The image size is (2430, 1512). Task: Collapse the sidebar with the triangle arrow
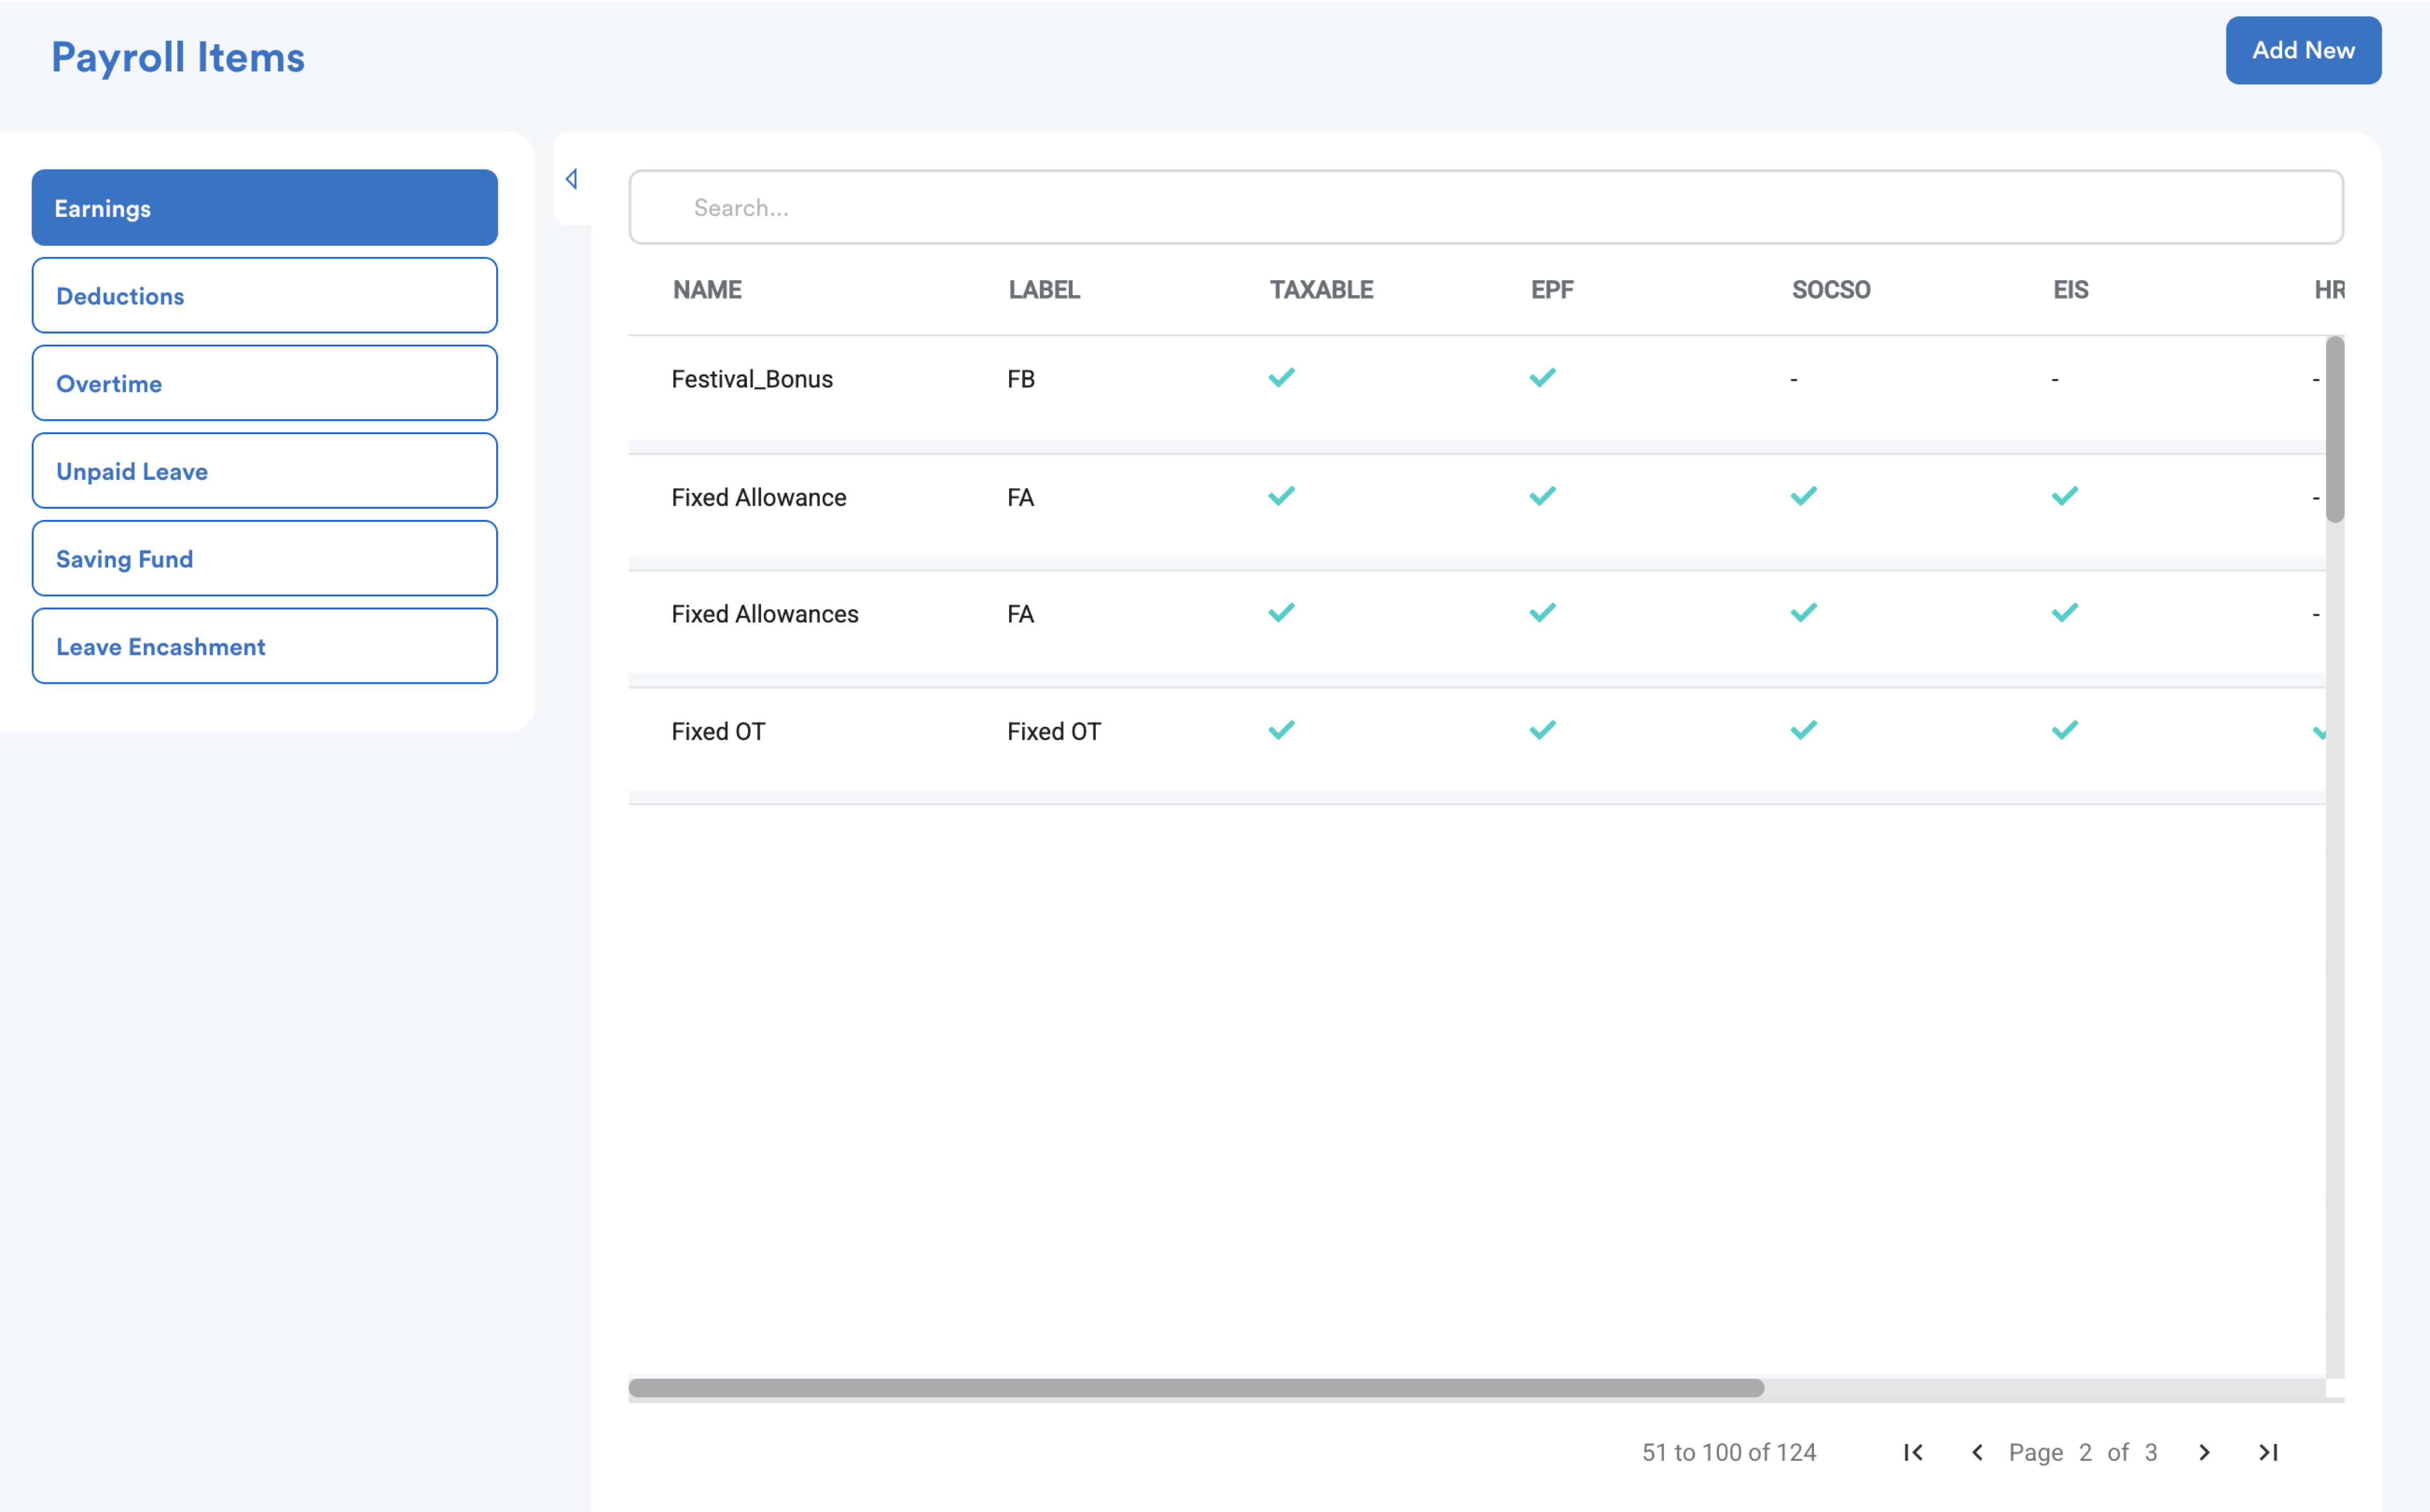(x=572, y=179)
